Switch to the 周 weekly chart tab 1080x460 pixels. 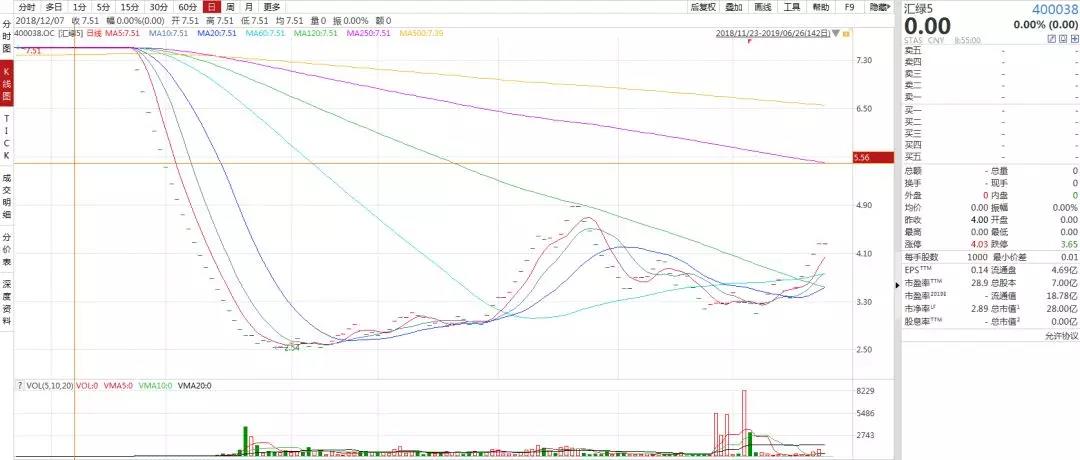pos(230,6)
